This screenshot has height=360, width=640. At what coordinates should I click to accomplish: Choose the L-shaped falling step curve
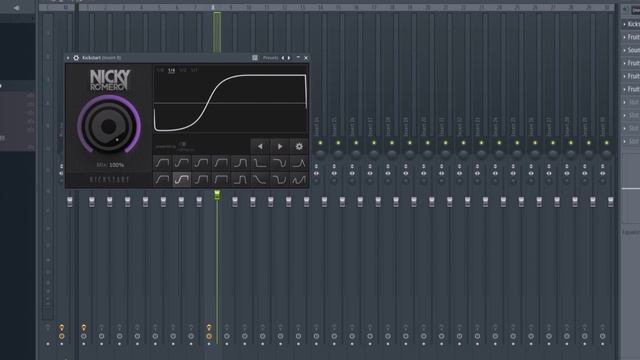coord(260,163)
